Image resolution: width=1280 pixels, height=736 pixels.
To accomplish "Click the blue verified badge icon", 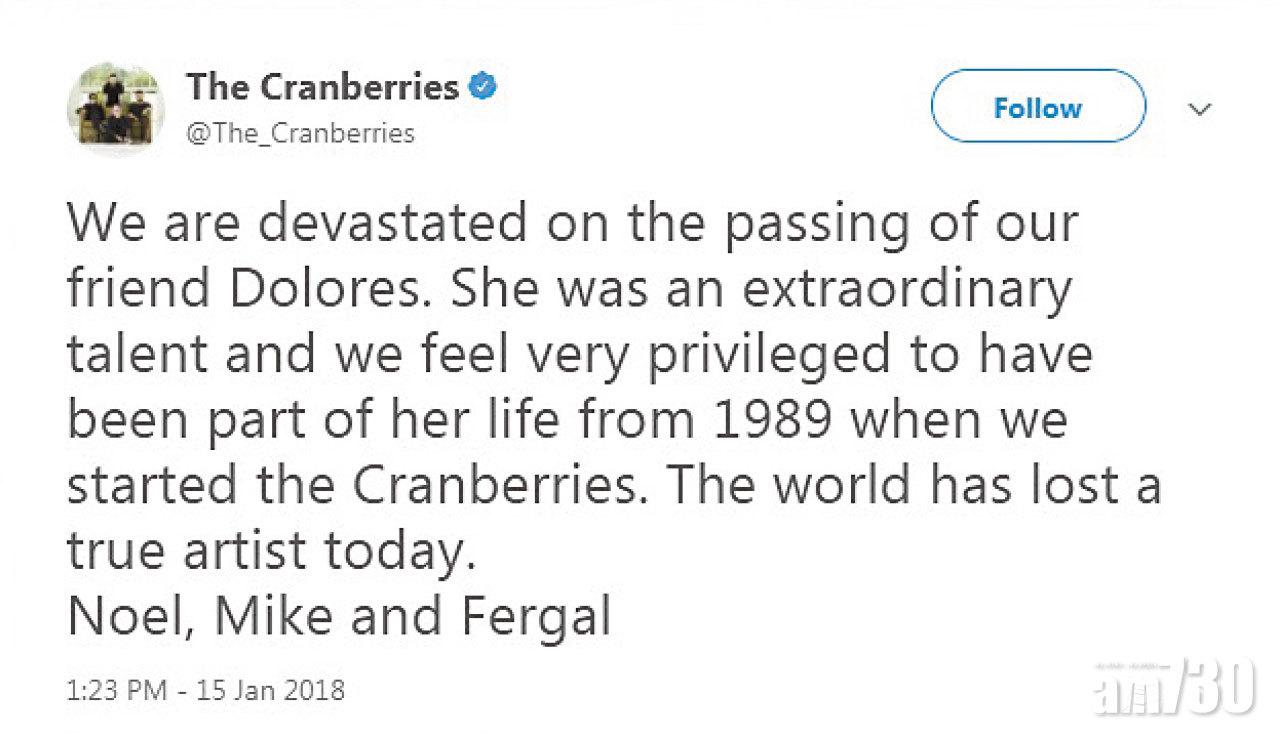I will (x=484, y=88).
